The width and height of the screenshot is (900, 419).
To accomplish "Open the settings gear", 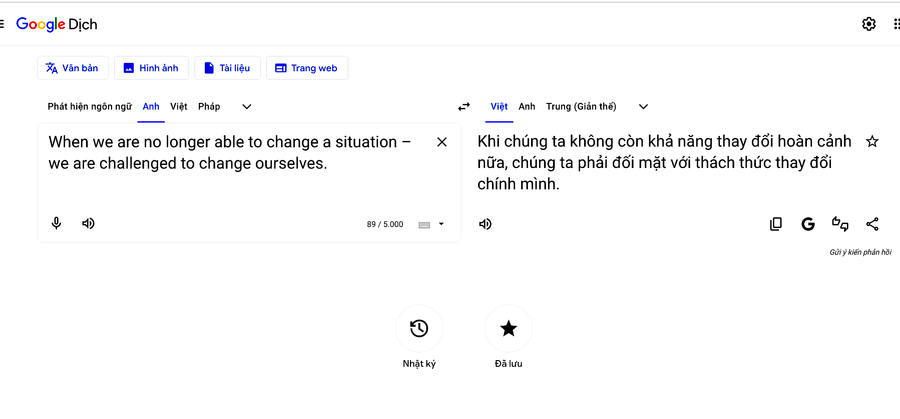I will pos(868,24).
